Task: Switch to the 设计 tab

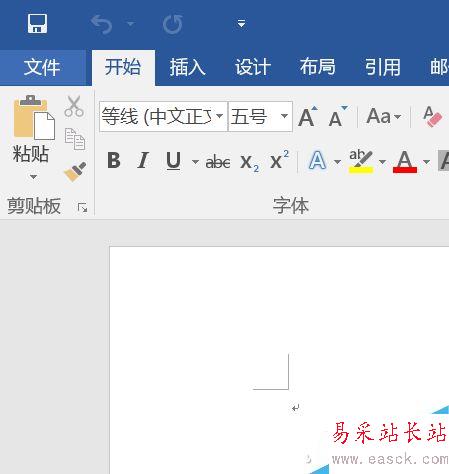Action: pos(253,67)
